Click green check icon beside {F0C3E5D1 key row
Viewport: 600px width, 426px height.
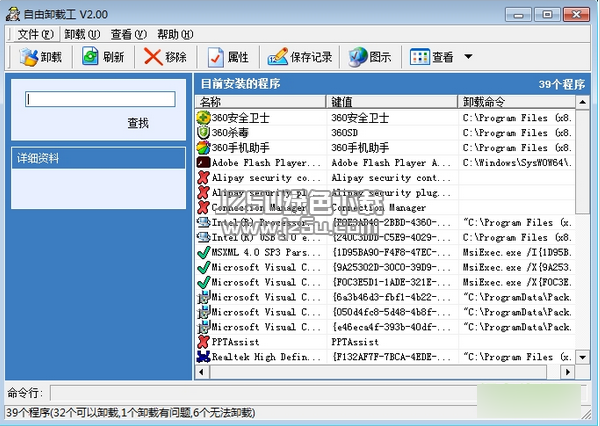tap(203, 282)
